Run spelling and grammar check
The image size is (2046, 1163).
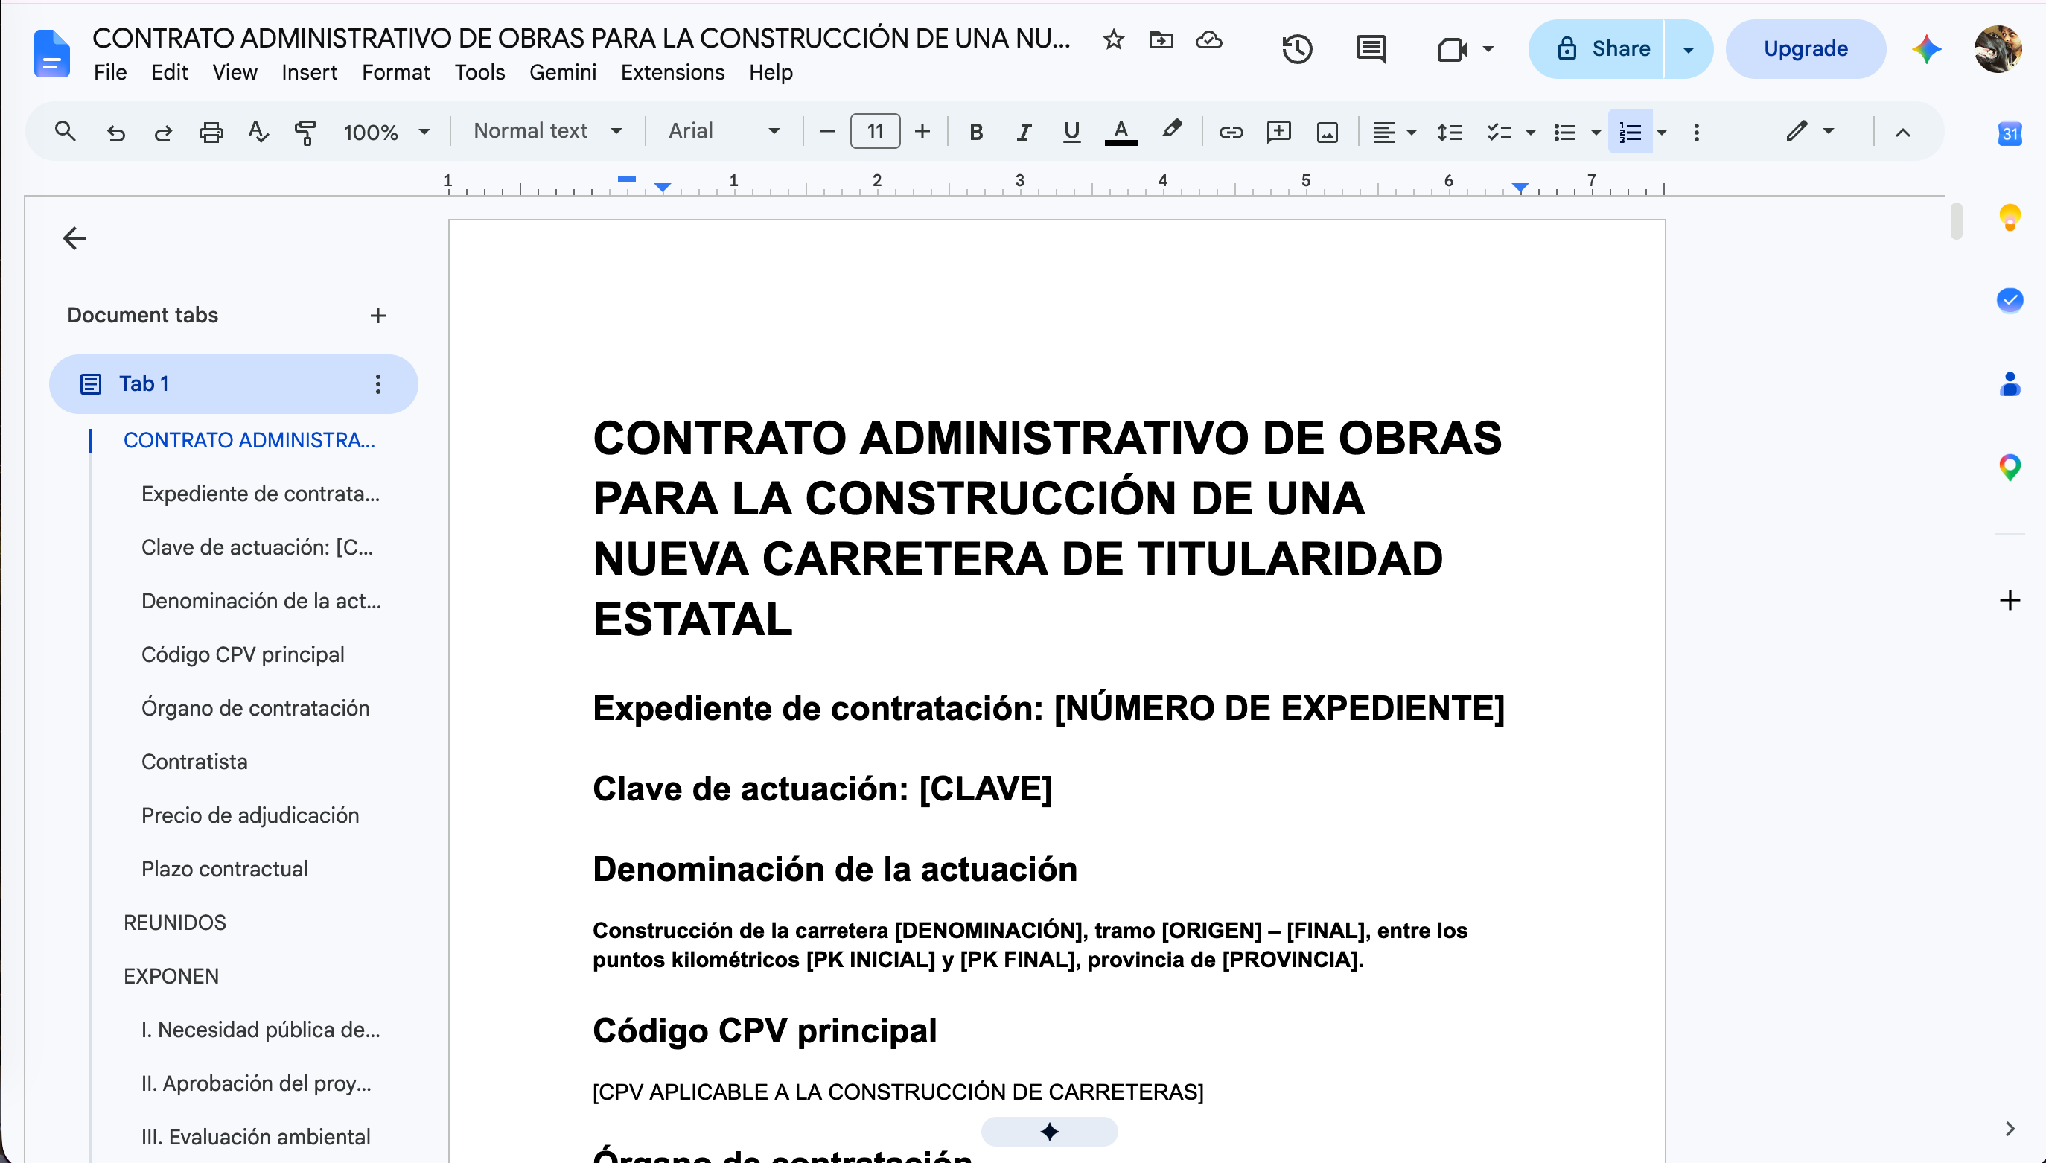tap(258, 131)
